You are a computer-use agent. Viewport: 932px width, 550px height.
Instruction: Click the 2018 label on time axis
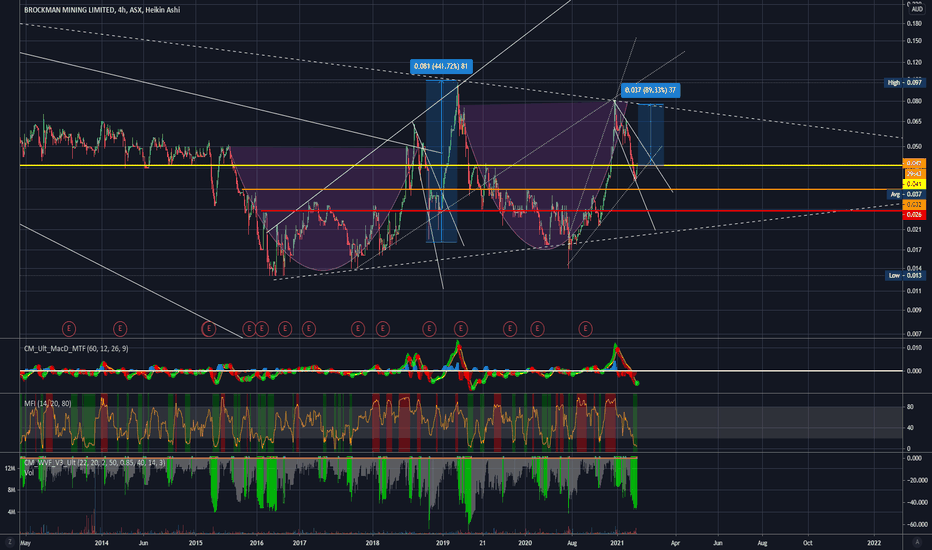[x=372, y=543]
